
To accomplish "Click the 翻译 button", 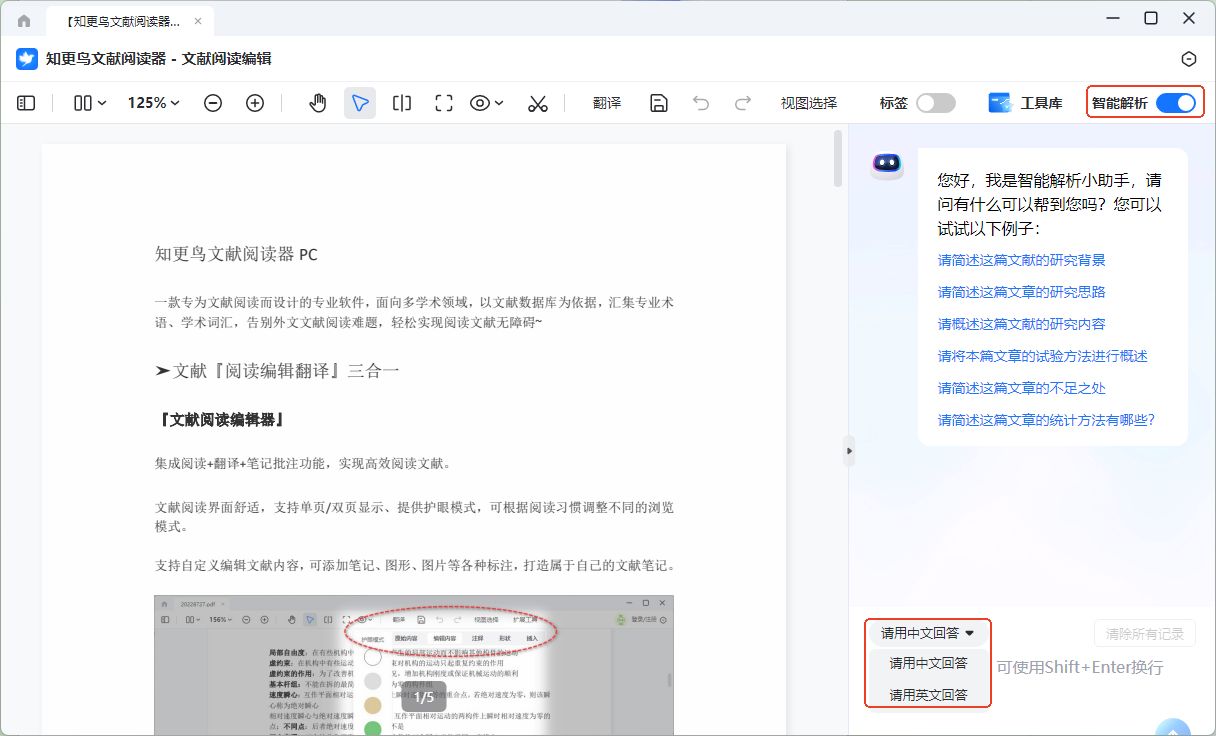I will (607, 103).
